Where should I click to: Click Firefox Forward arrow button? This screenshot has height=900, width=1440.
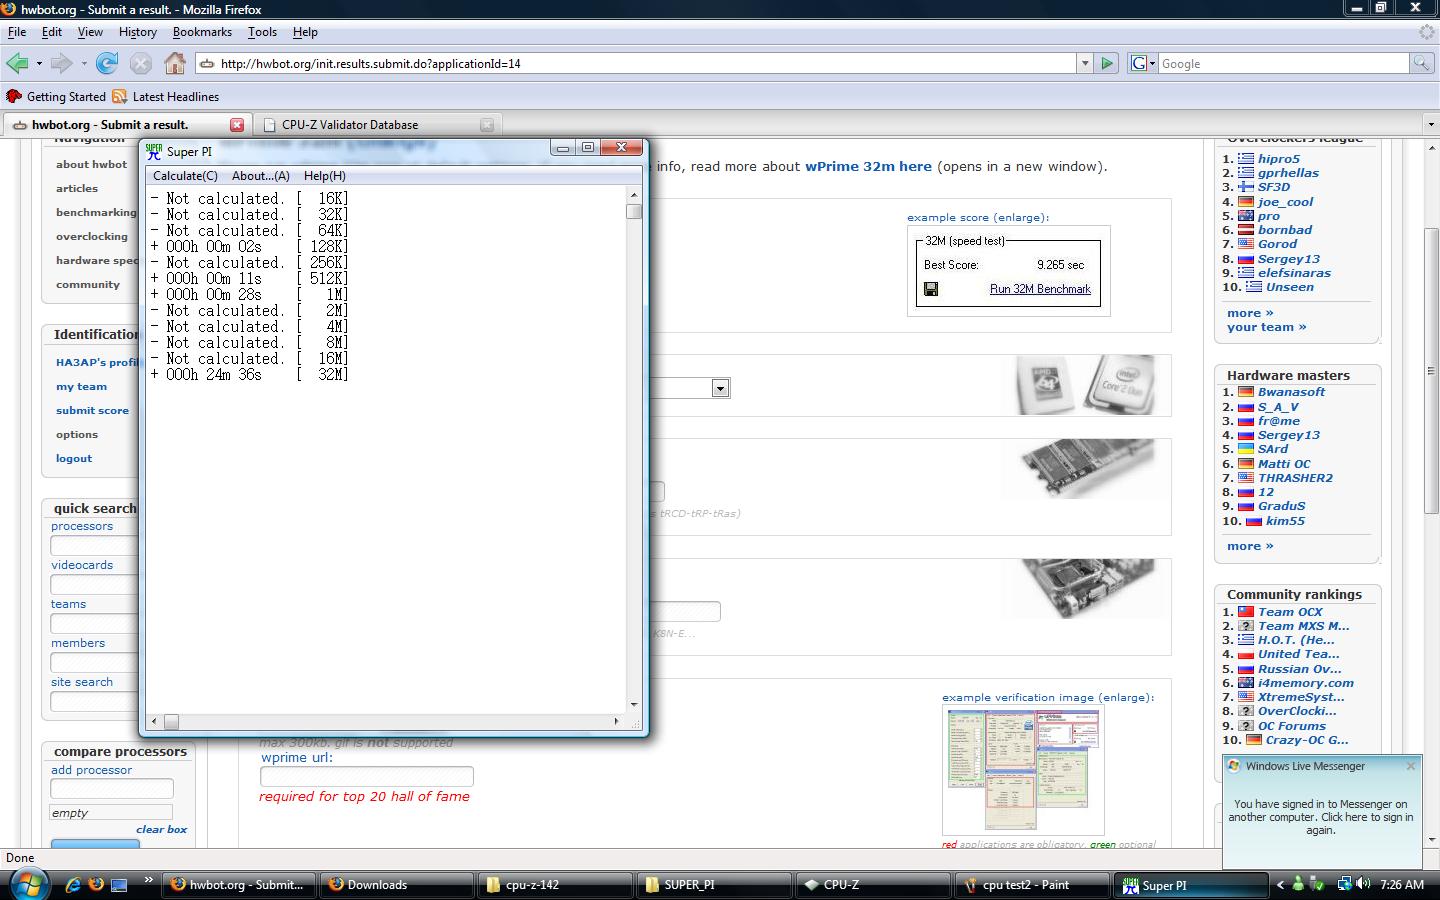62,63
